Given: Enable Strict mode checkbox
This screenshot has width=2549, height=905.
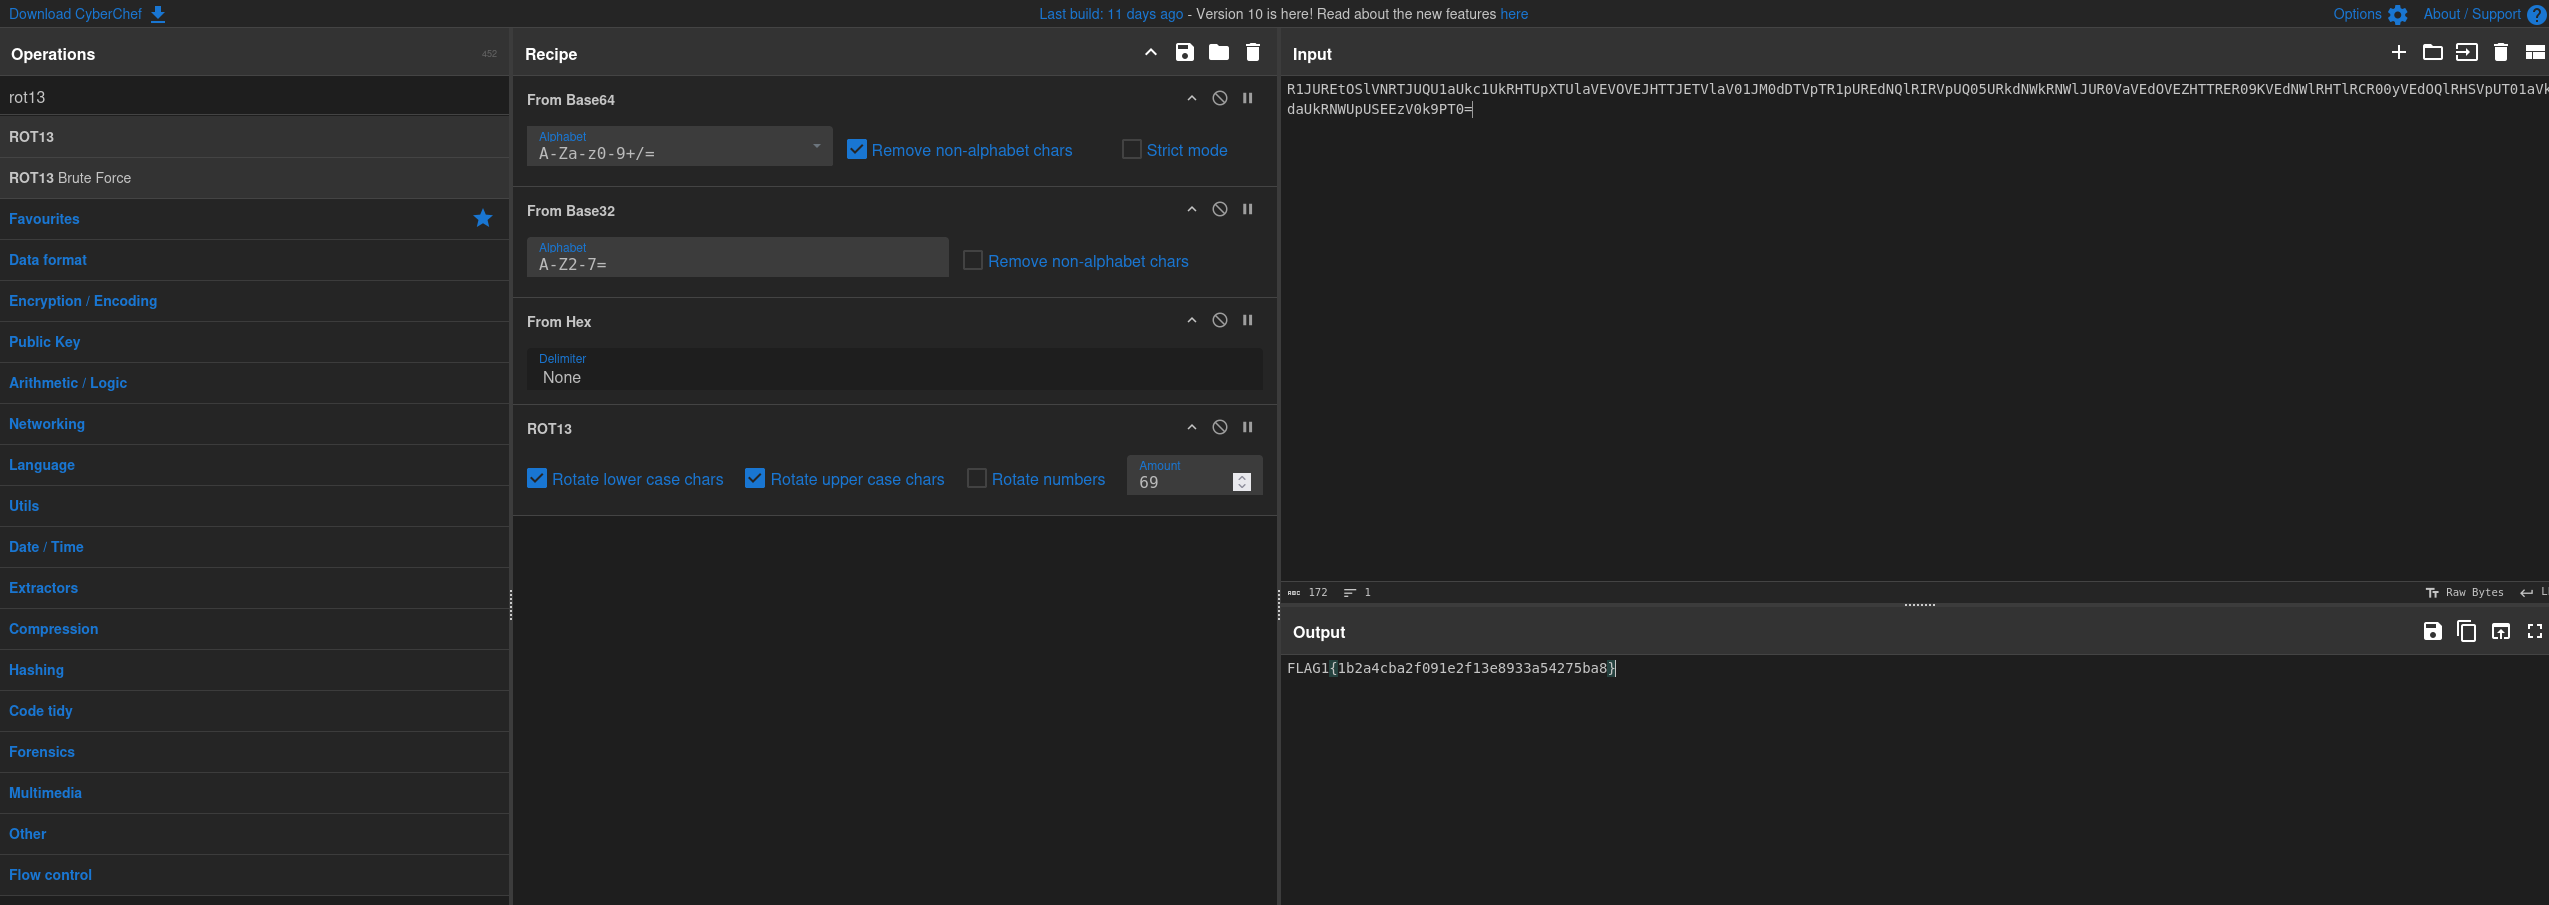Looking at the screenshot, I should pyautogui.click(x=1132, y=149).
